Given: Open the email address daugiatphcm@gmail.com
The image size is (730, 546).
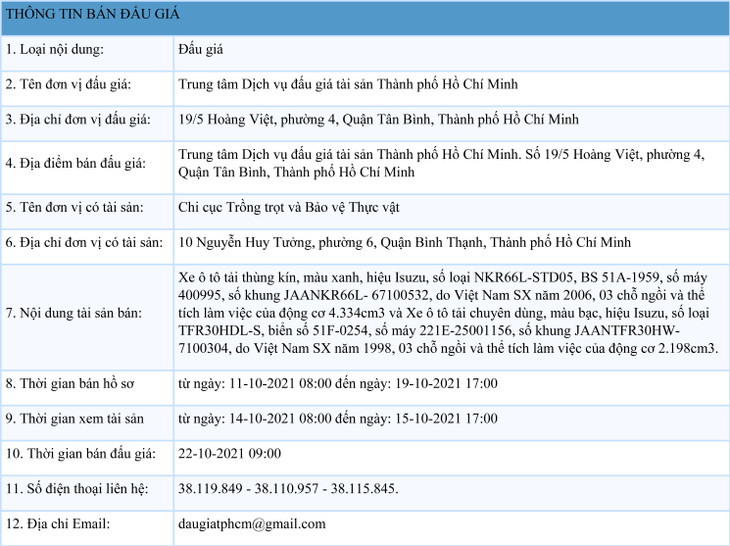Looking at the screenshot, I should point(251,523).
